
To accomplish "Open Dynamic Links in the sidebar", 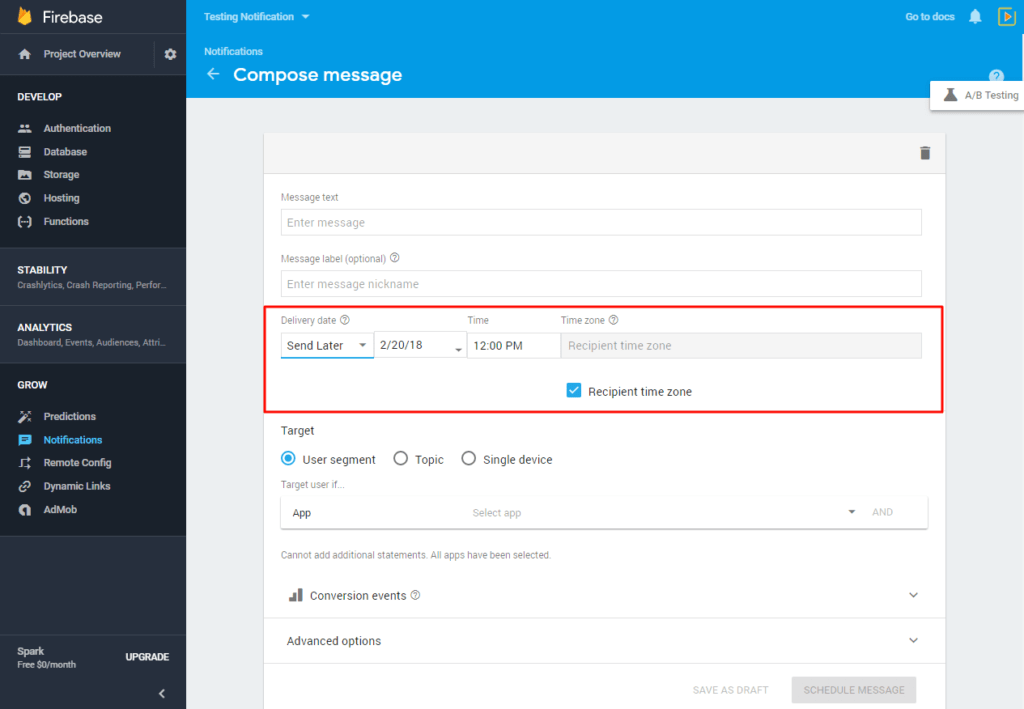I will click(x=77, y=486).
